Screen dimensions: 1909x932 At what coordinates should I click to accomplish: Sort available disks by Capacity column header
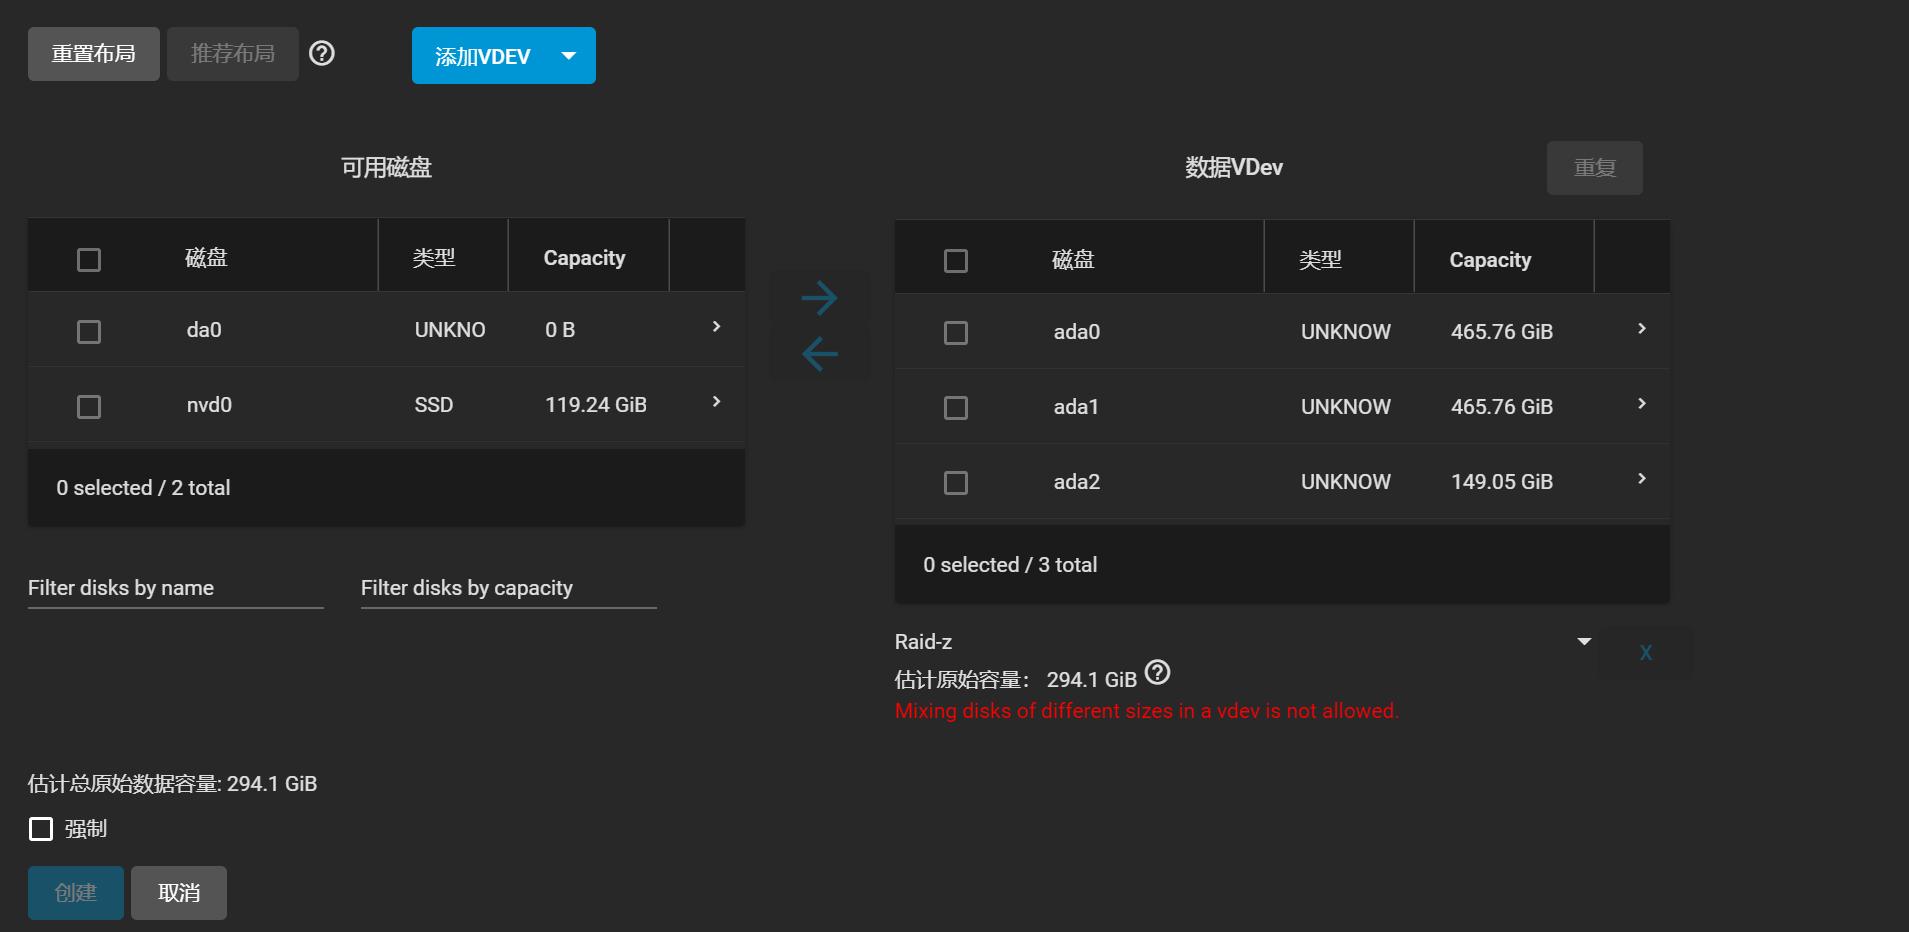coord(584,258)
